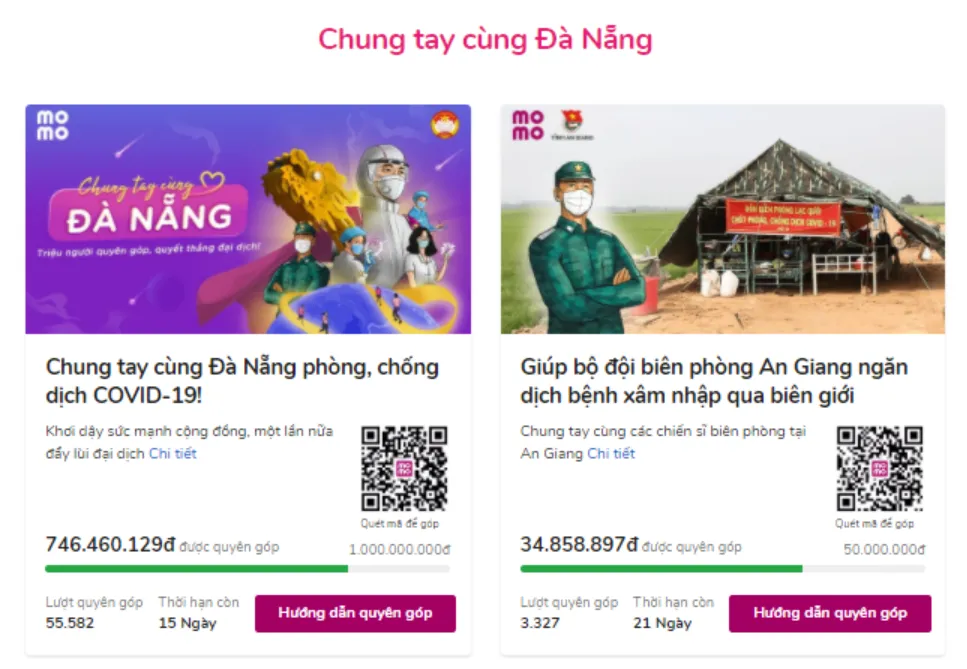Screen dimensions: 967x669
Task: Open Chi tiết for the An Giang campaign
Action: coord(610,452)
